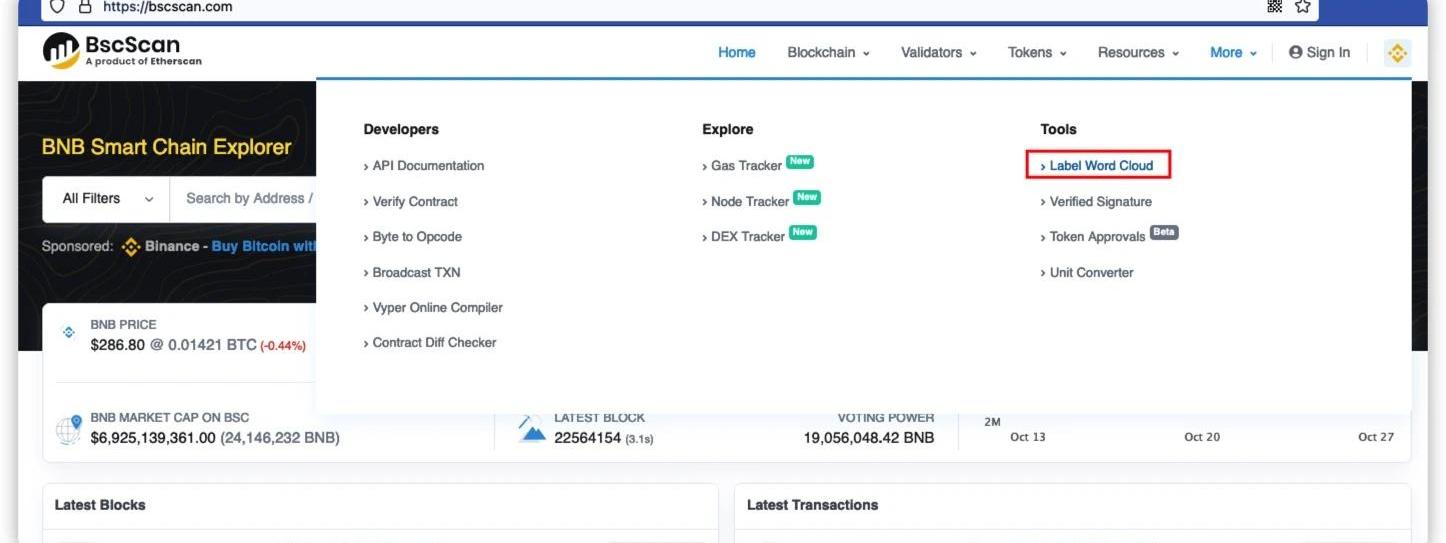Click the $6,925,139,361.00 market cap value
The width and height of the screenshot is (1446, 543).
point(153,438)
